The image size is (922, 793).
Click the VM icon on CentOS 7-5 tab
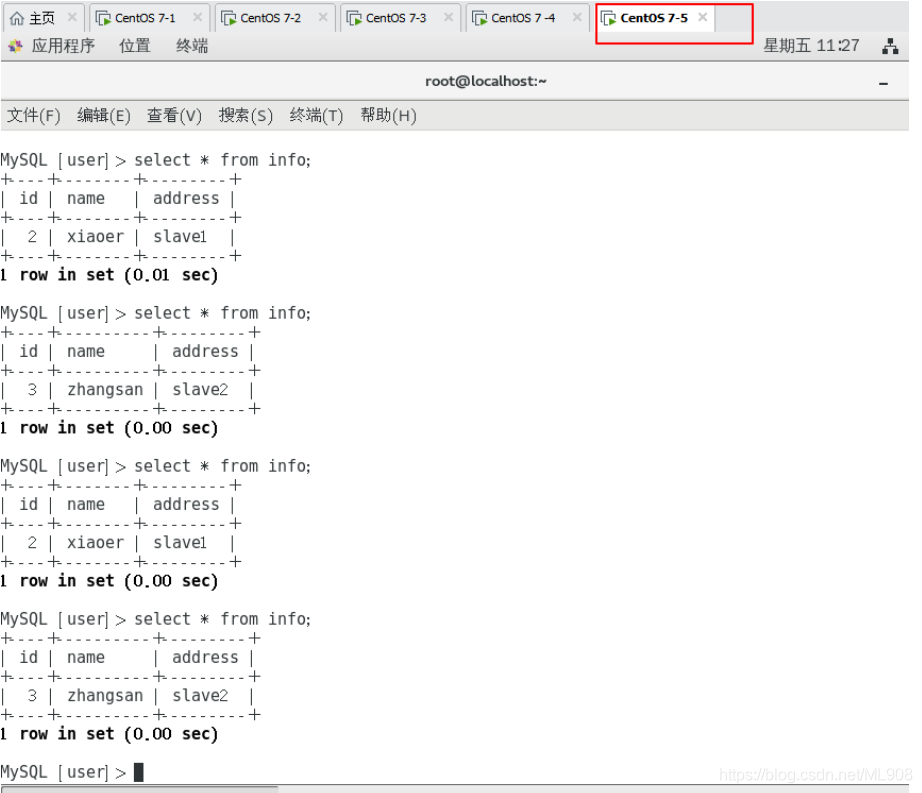[609, 19]
